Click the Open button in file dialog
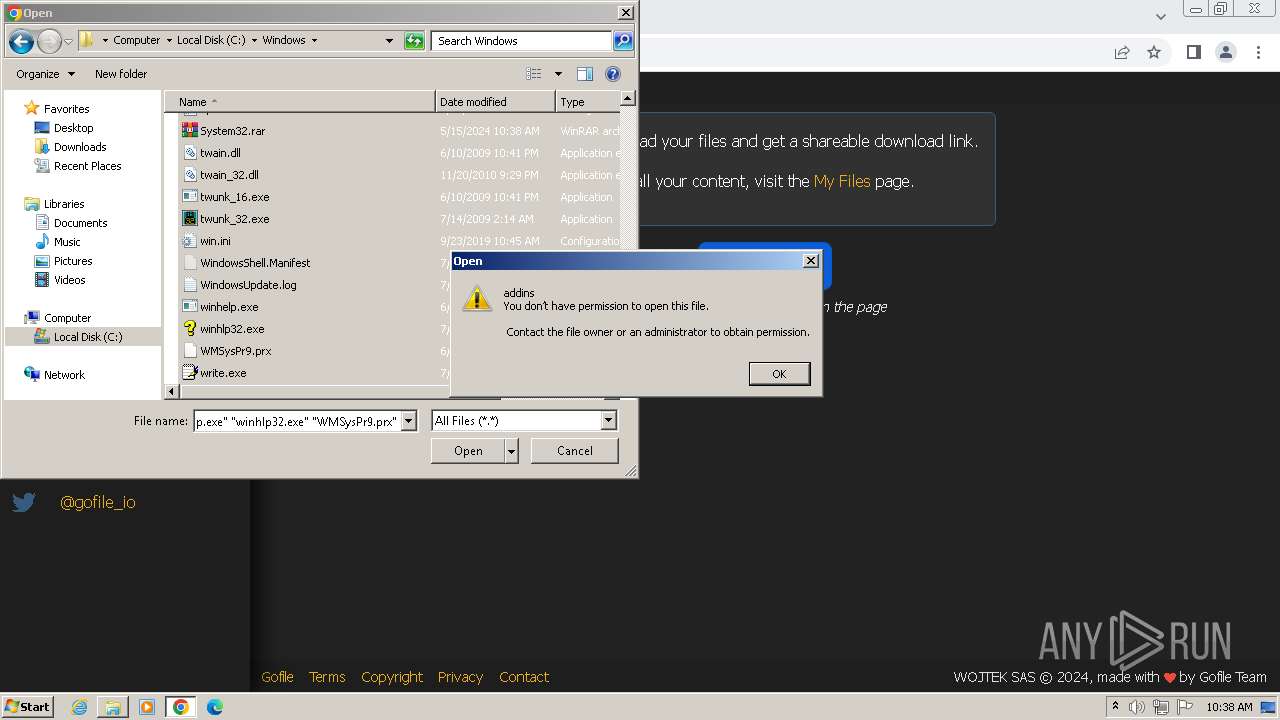Screen dimensions: 1280x720 [x=468, y=451]
